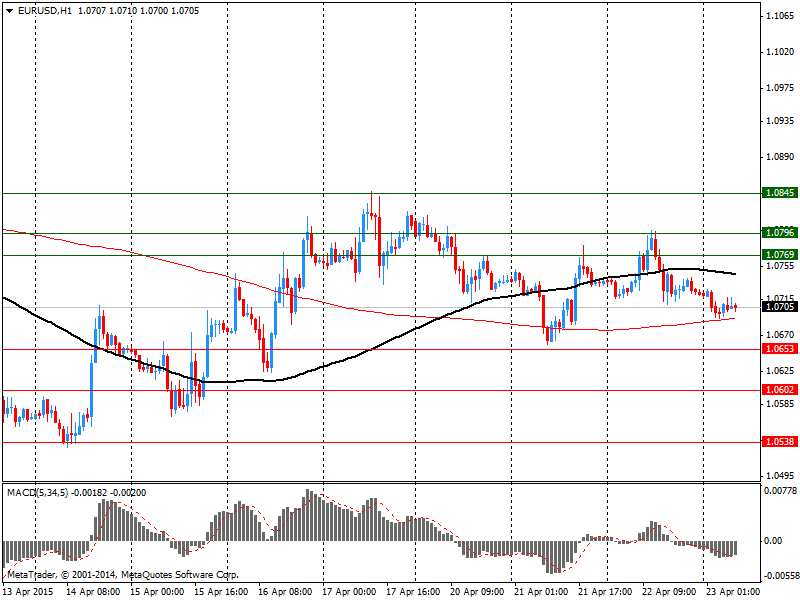
Task: Open the chart menu triangle beside EURUSD,H1
Action: tap(10, 11)
